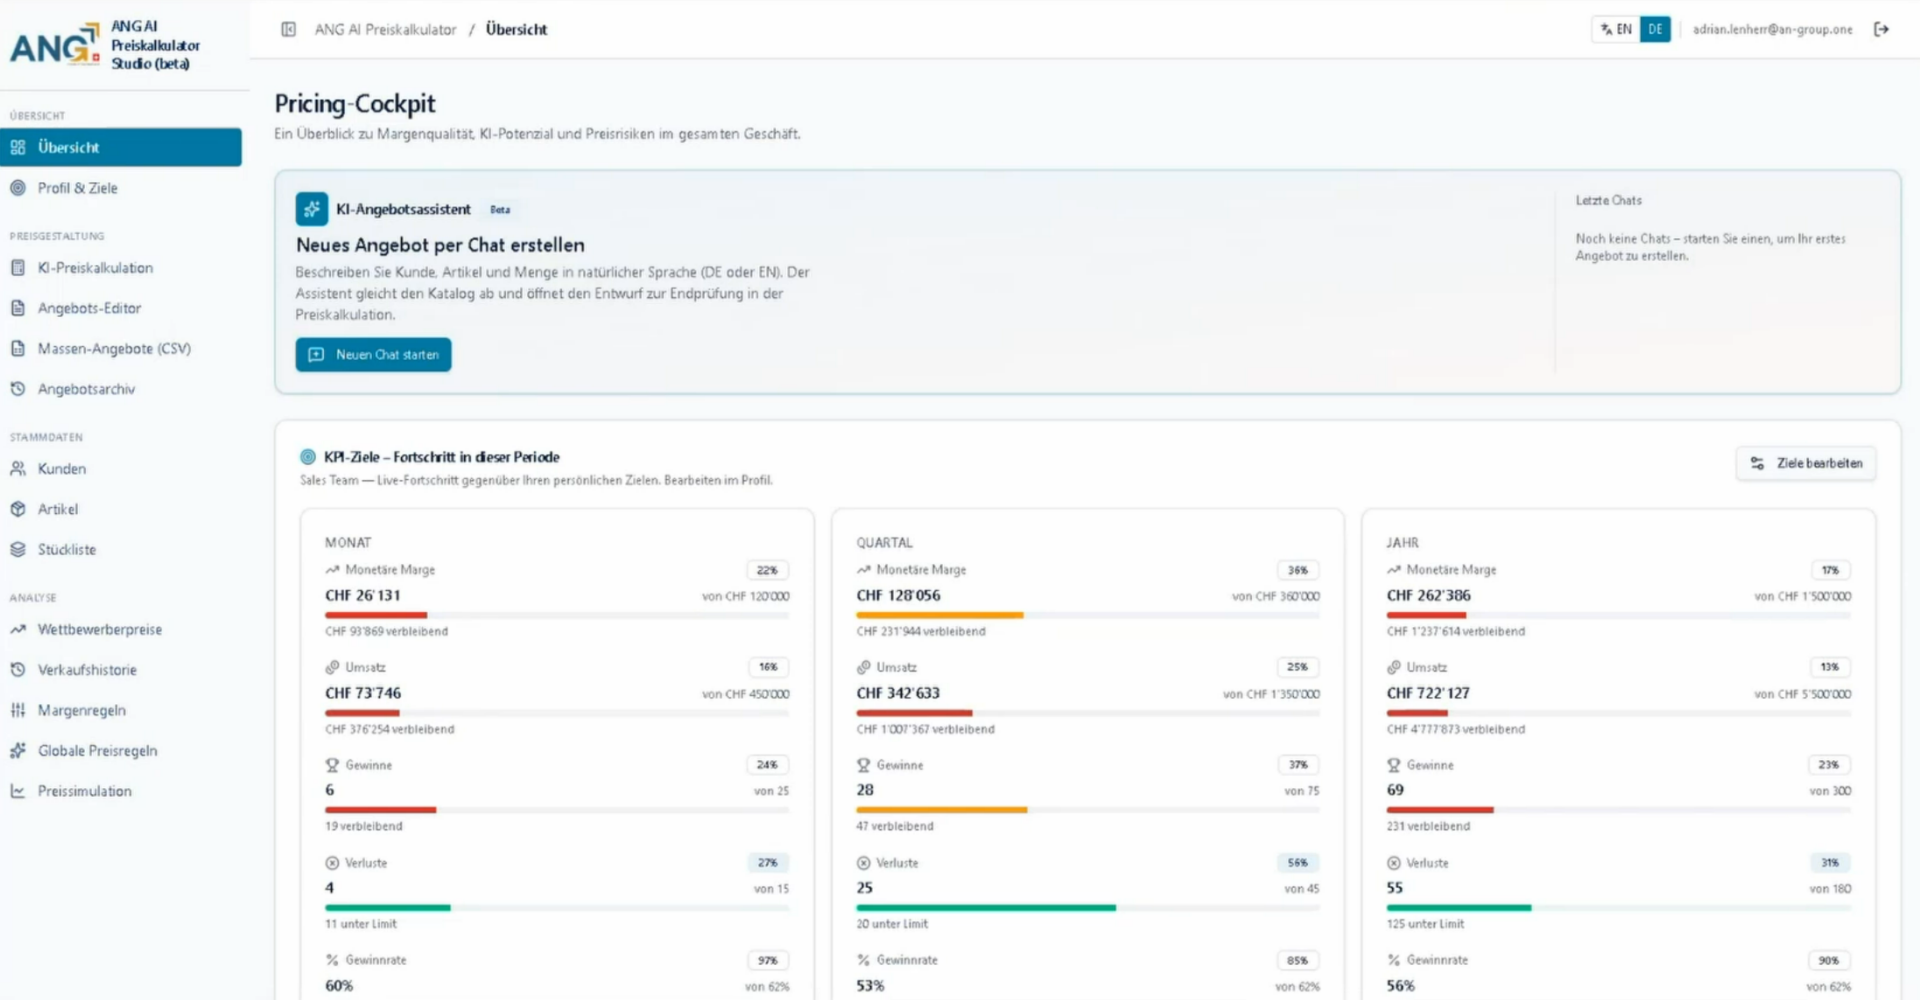Click the logout icon beside the email

point(1881,29)
